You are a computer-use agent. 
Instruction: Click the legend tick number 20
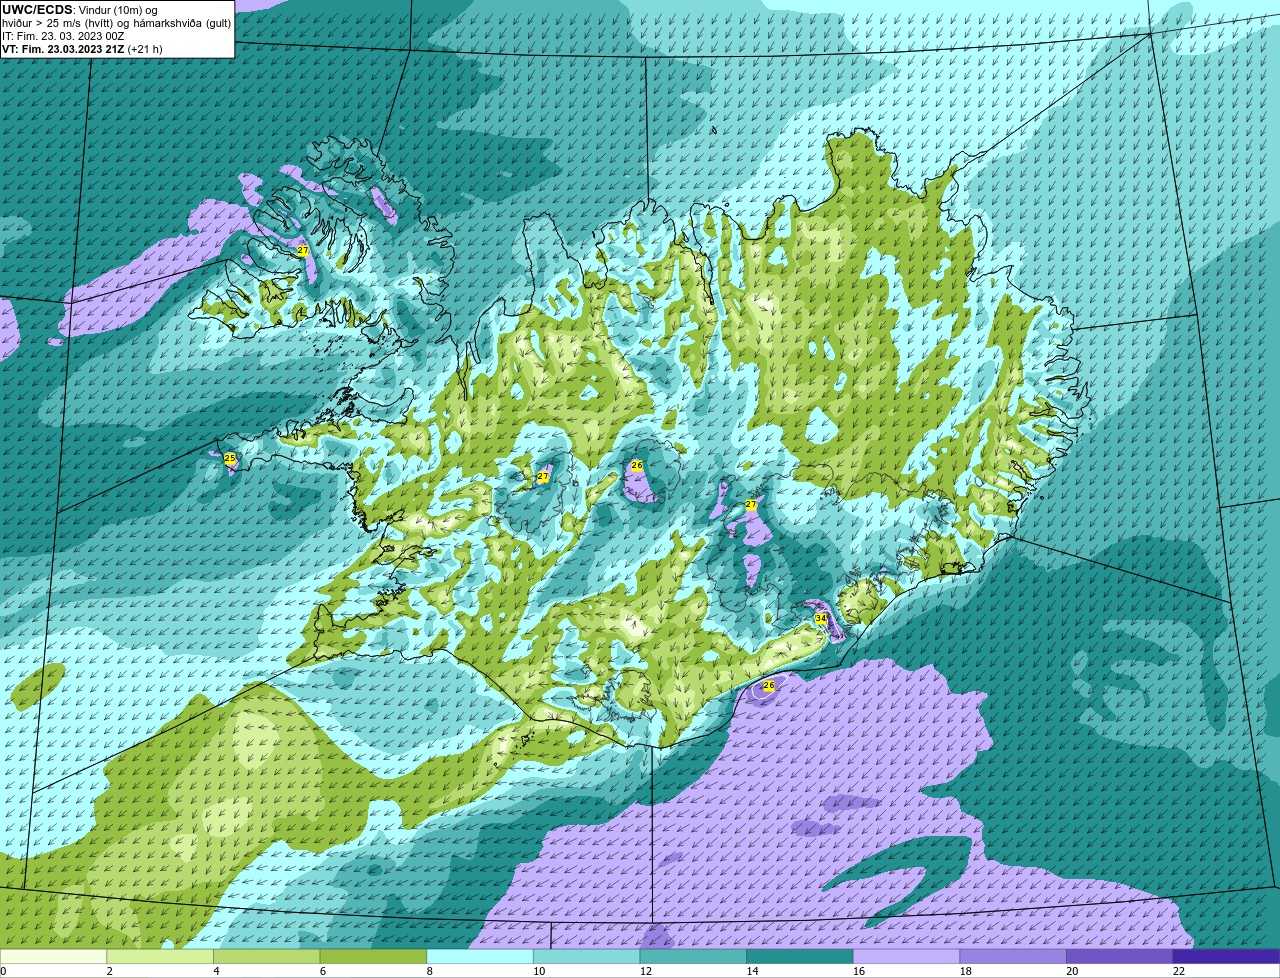[1072, 971]
